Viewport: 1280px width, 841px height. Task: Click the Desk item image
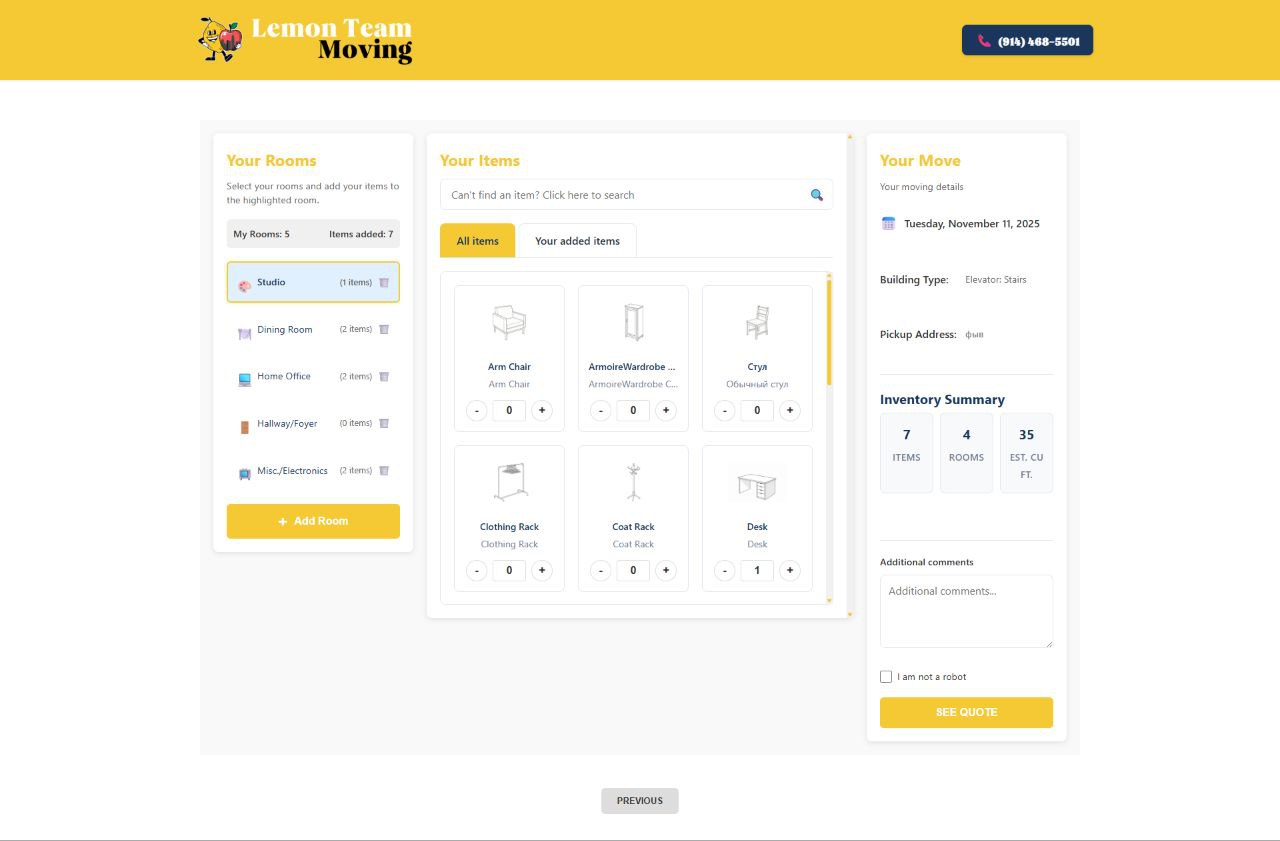(x=757, y=484)
